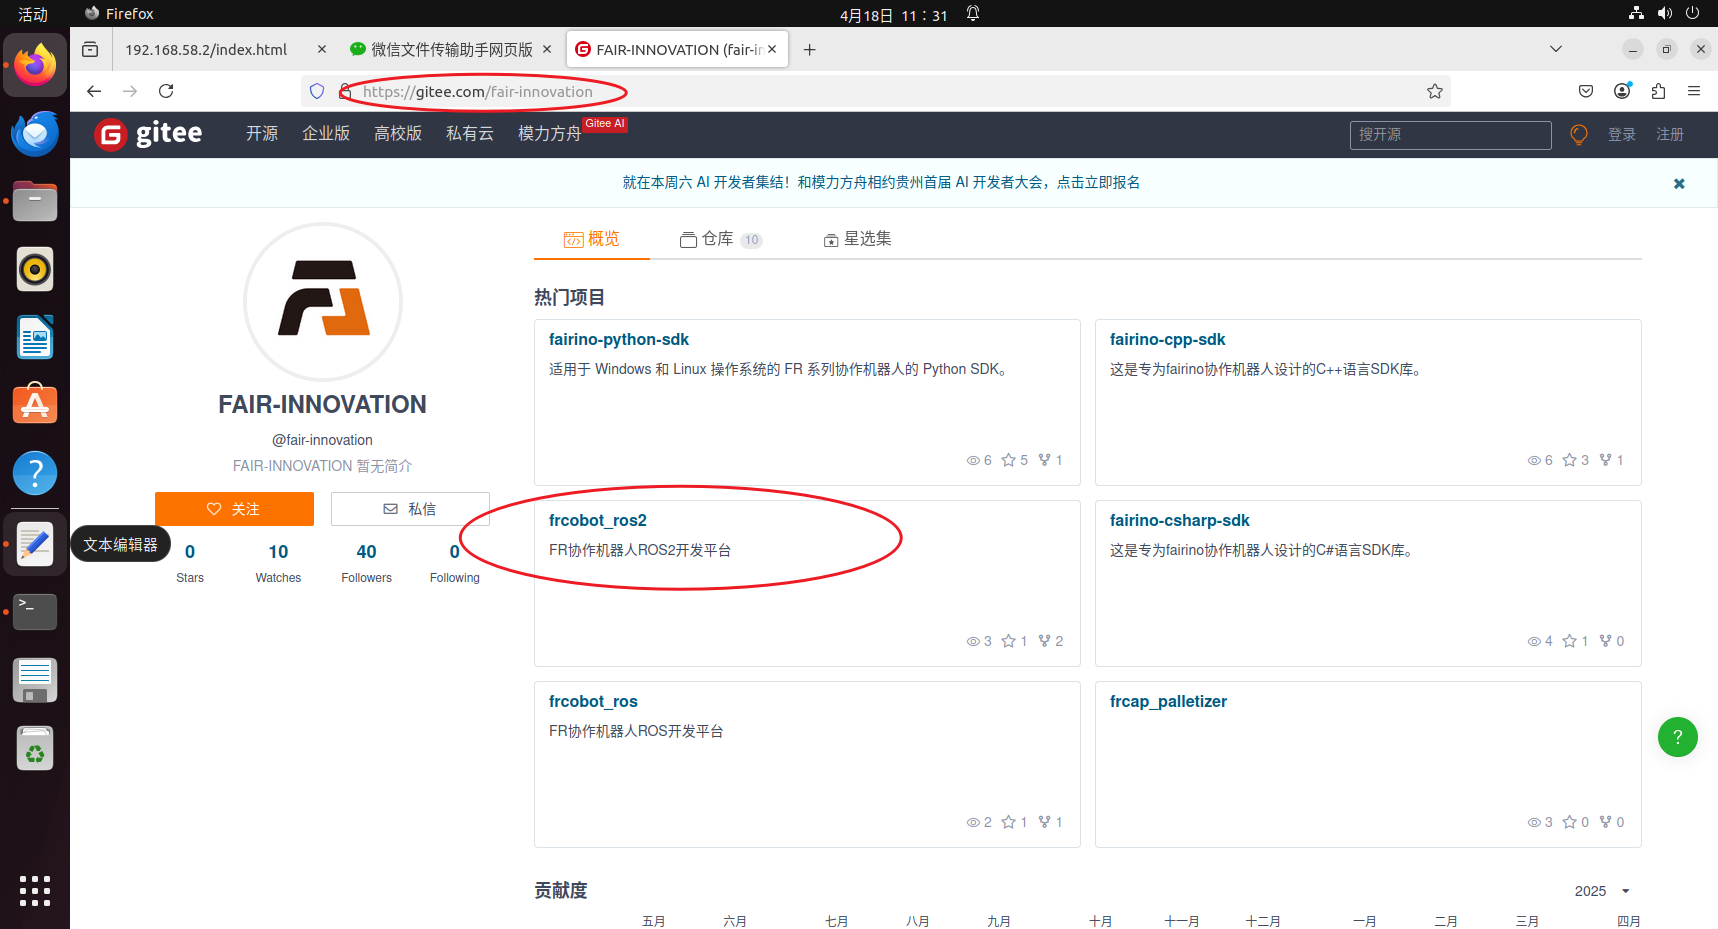Follow FAIR-INNOVATION with 关注 button
1718x929 pixels.
[x=234, y=509]
